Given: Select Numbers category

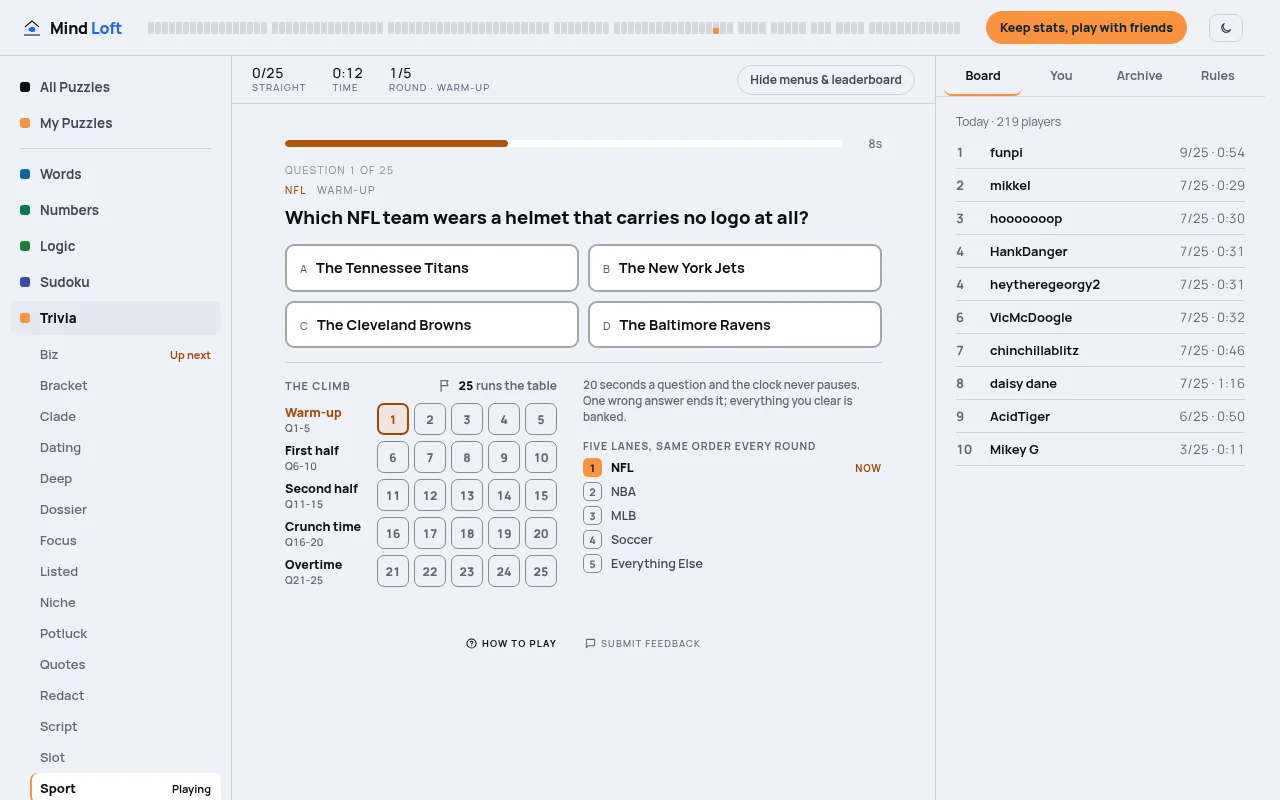Looking at the screenshot, I should [x=116, y=210].
